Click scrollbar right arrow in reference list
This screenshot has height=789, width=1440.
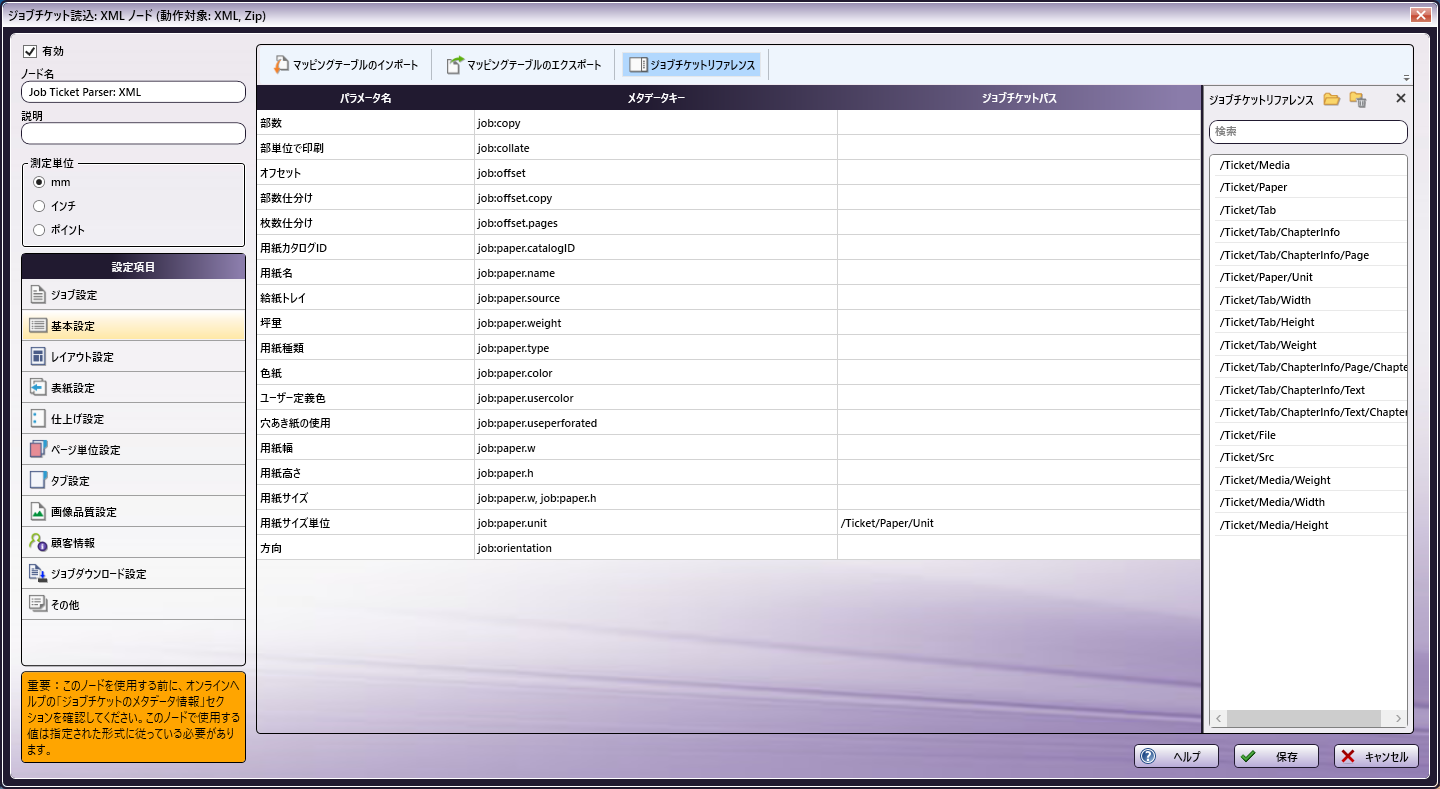click(x=1398, y=719)
